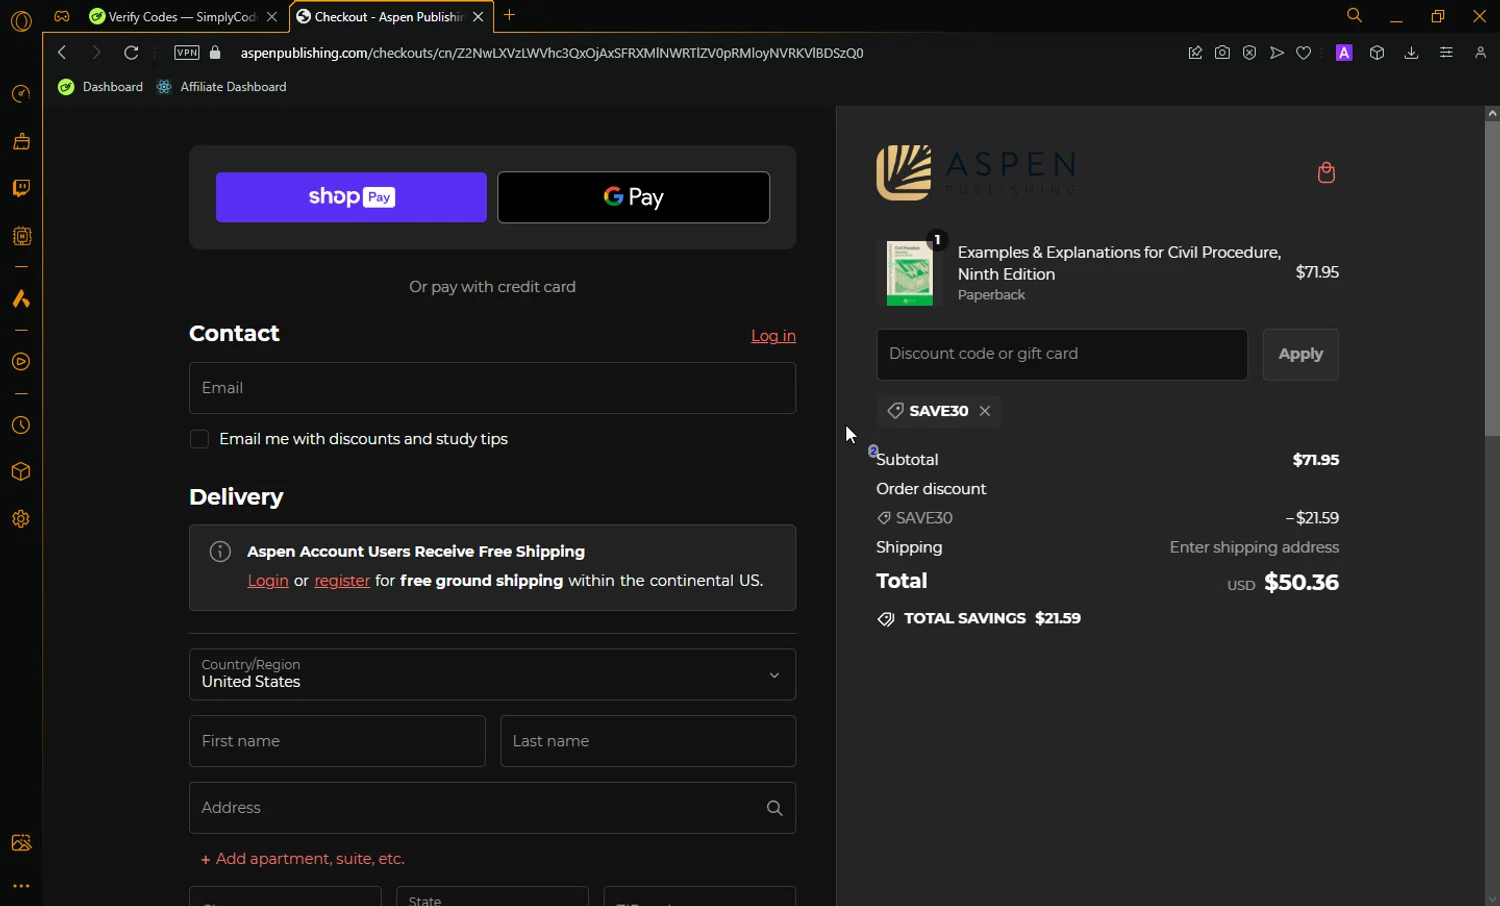Remove the SAVE30 discount code
The width and height of the screenshot is (1500, 906).
click(985, 411)
